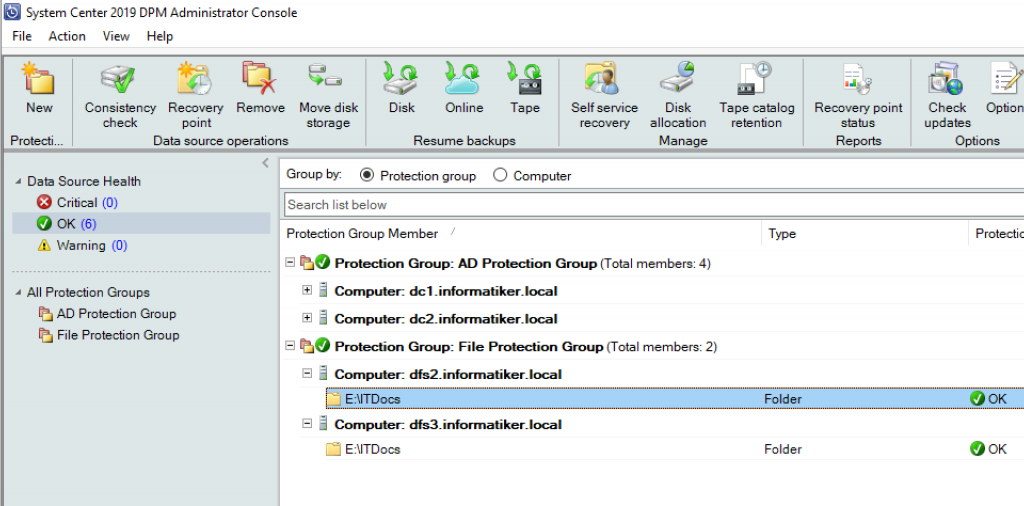The height and width of the screenshot is (506, 1024).
Task: Click OK status in dfs3 ITDocs row
Action: [988, 449]
